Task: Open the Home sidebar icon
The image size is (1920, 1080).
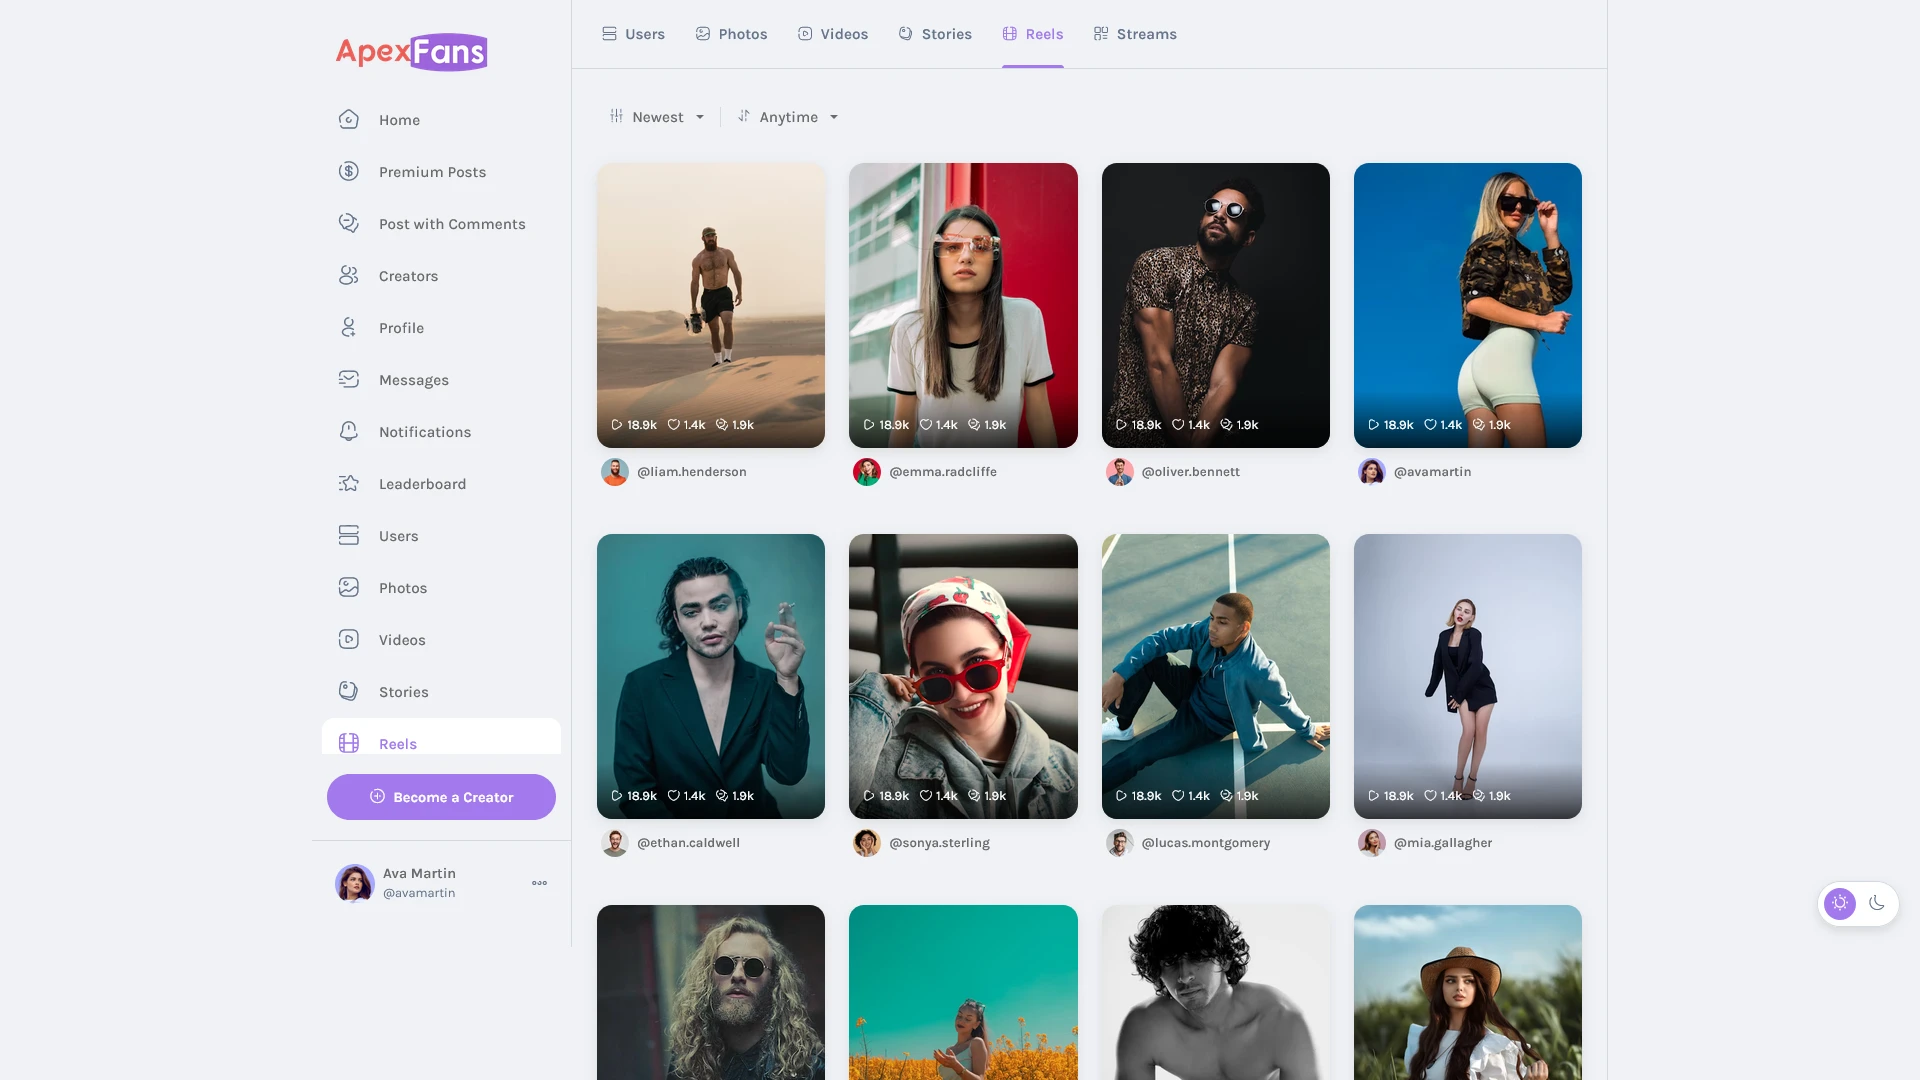Action: click(348, 120)
